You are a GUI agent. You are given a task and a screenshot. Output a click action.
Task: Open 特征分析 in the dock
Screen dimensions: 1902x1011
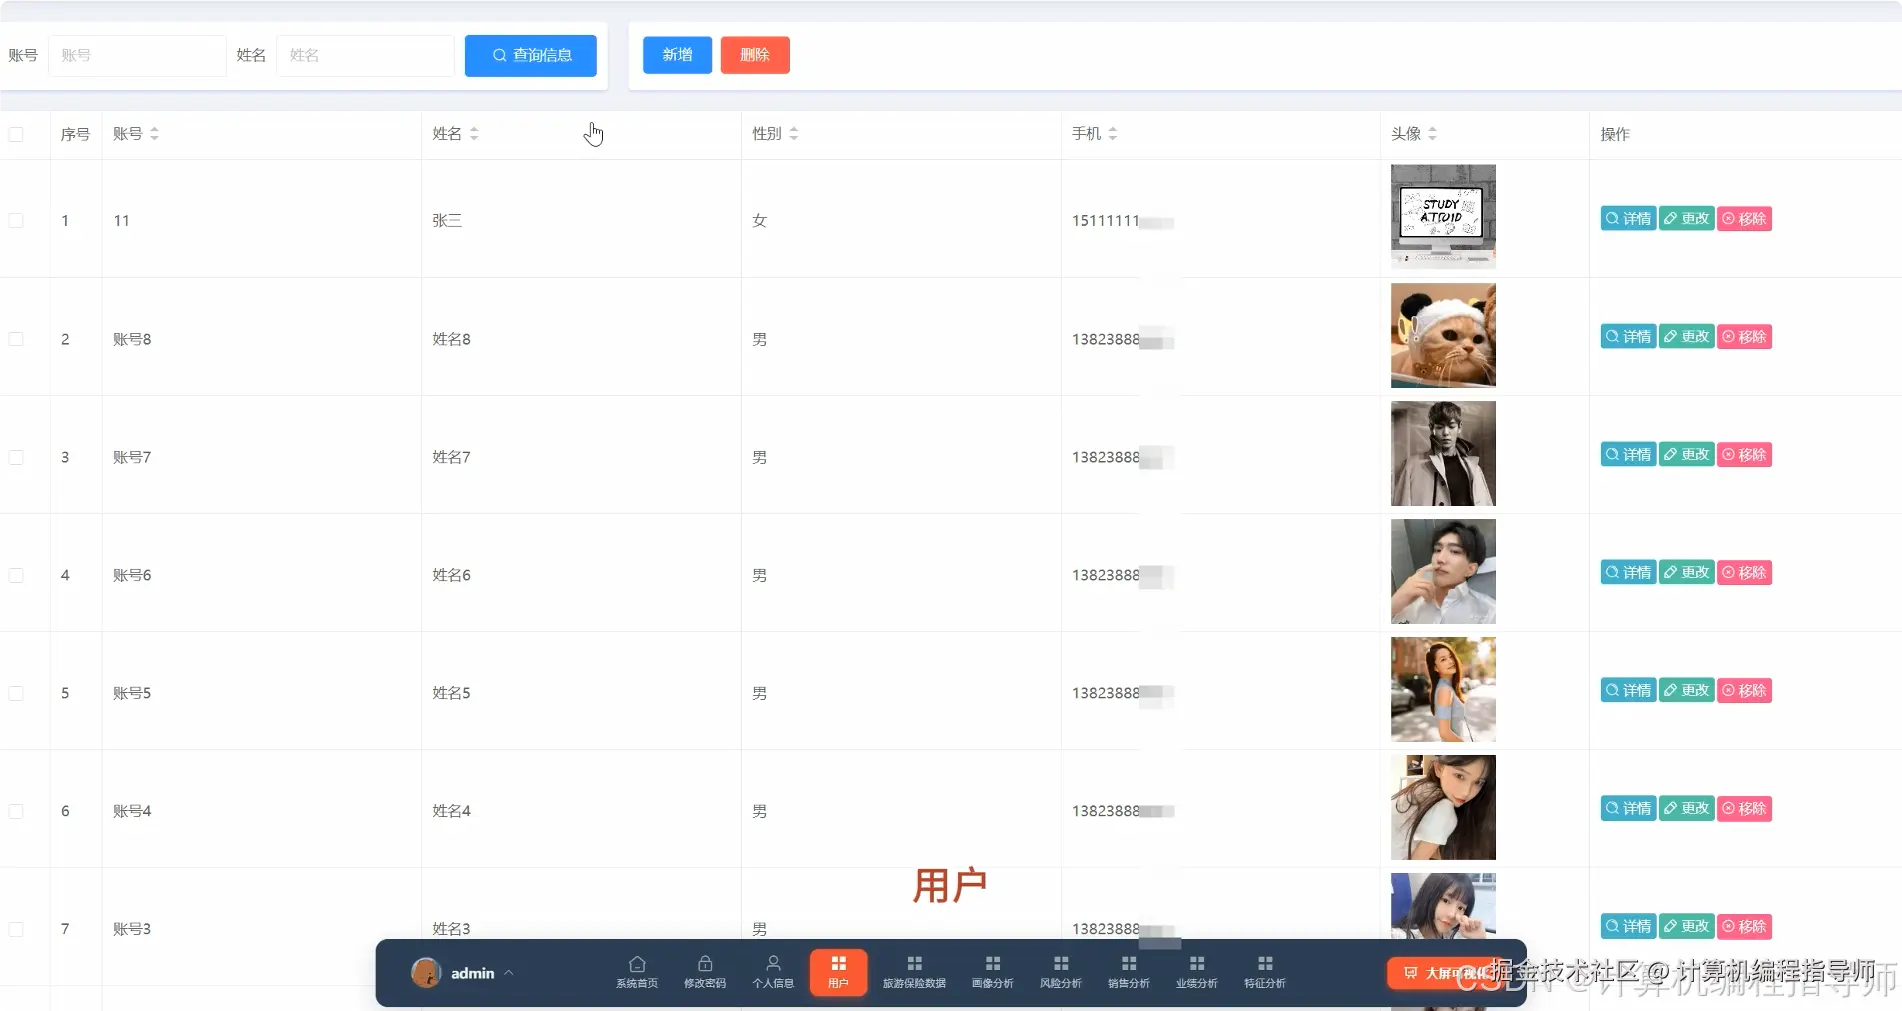pos(1265,972)
